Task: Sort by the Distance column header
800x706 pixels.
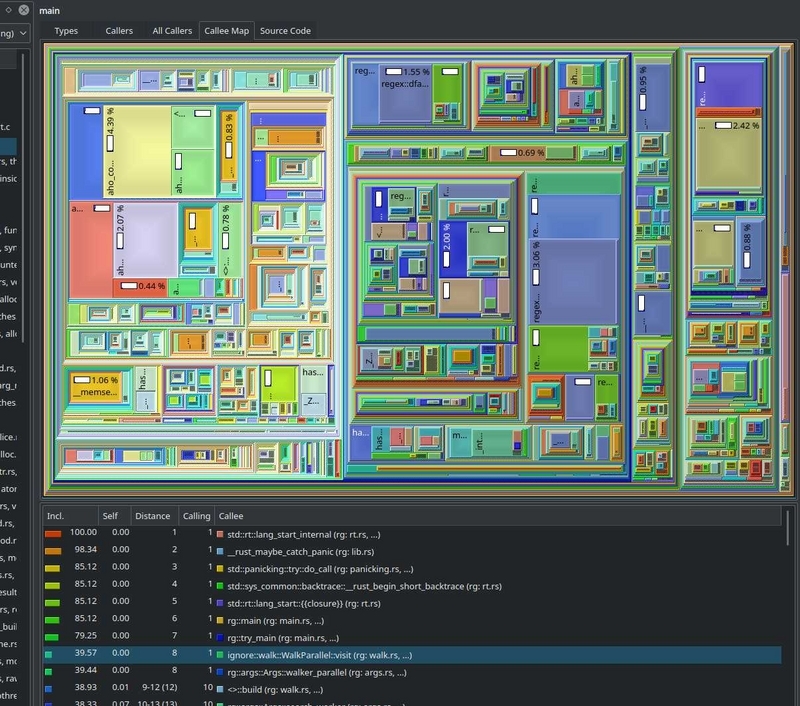Action: (x=154, y=516)
